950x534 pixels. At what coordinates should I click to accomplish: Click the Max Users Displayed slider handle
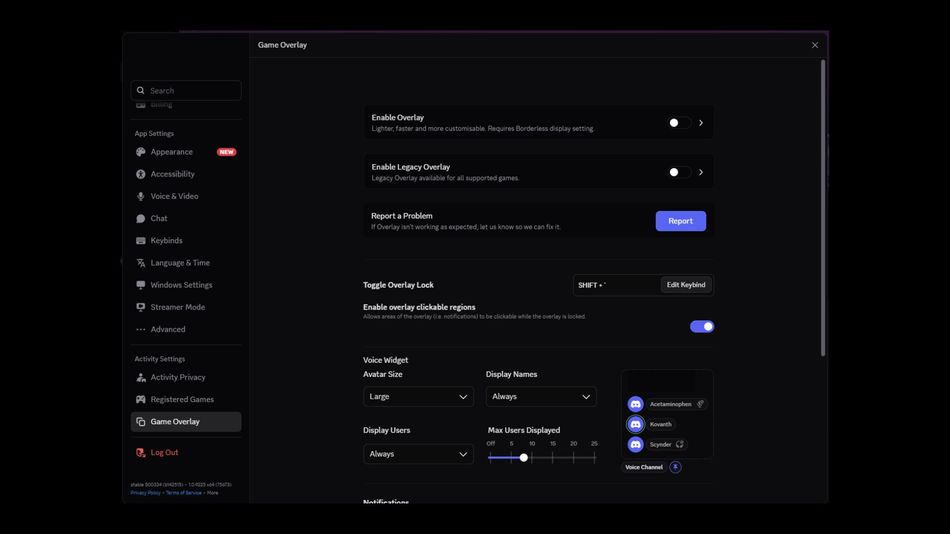[523, 458]
